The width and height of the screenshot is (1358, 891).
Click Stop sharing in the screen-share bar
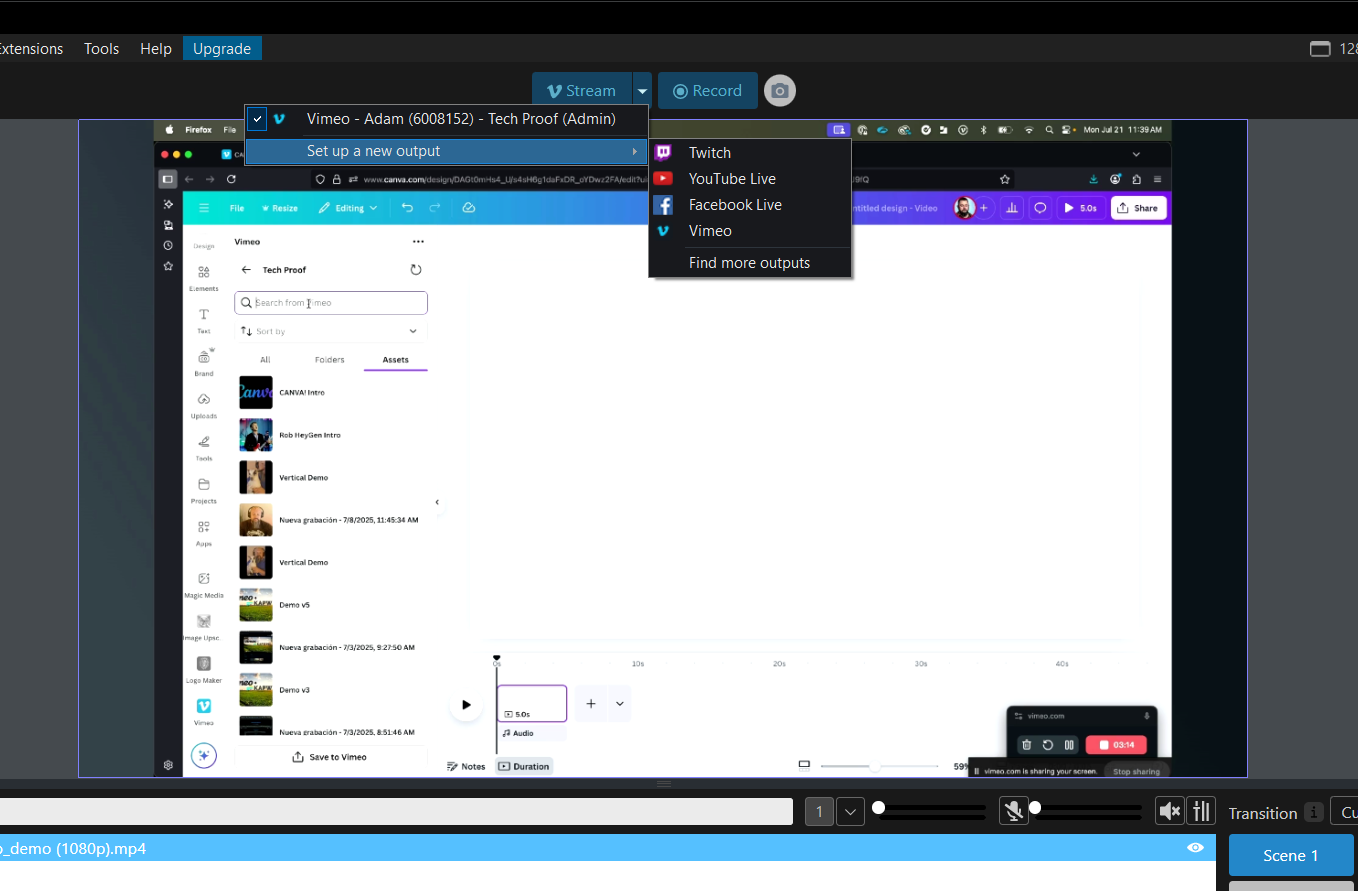[1136, 771]
